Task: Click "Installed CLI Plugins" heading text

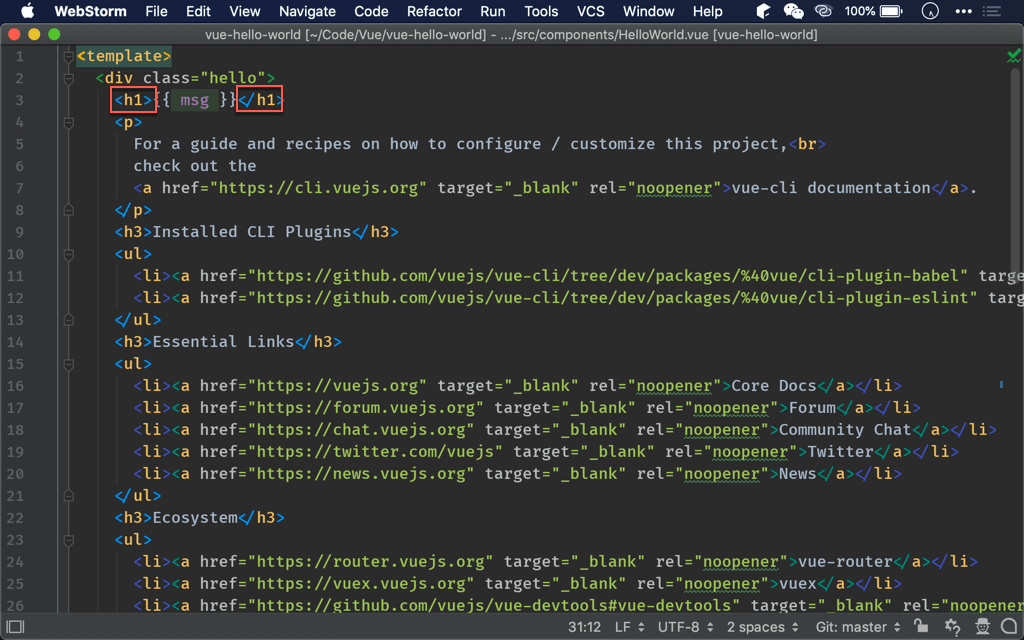Action: coord(251,232)
